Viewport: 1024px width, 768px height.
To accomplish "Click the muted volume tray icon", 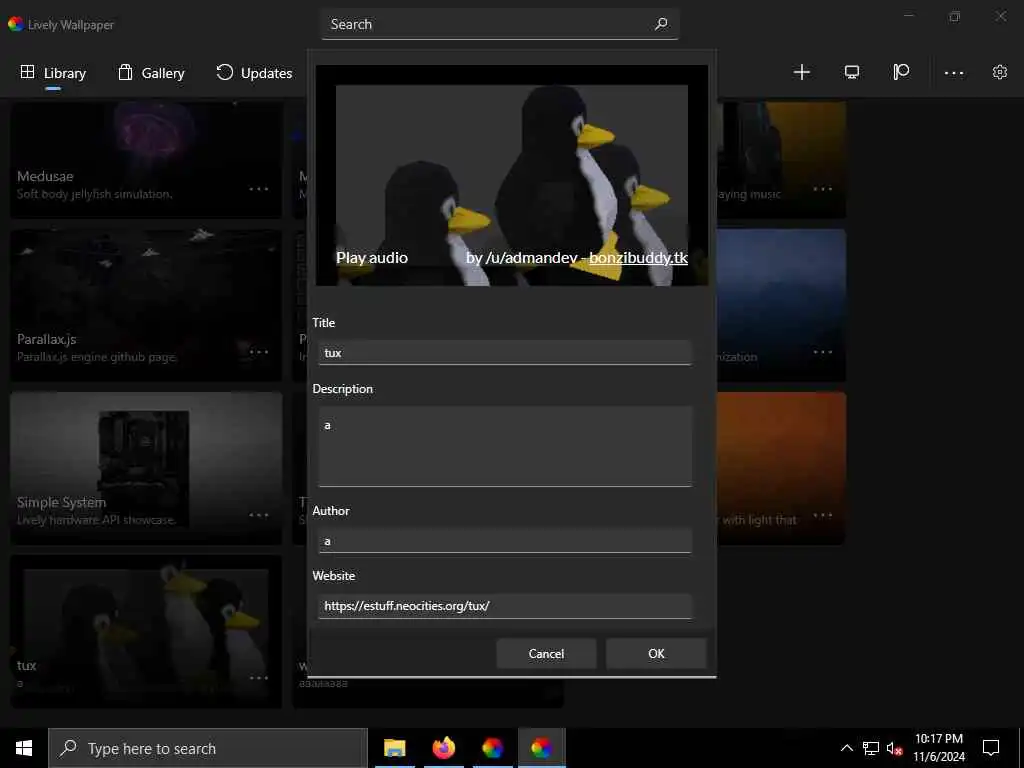I will [894, 748].
